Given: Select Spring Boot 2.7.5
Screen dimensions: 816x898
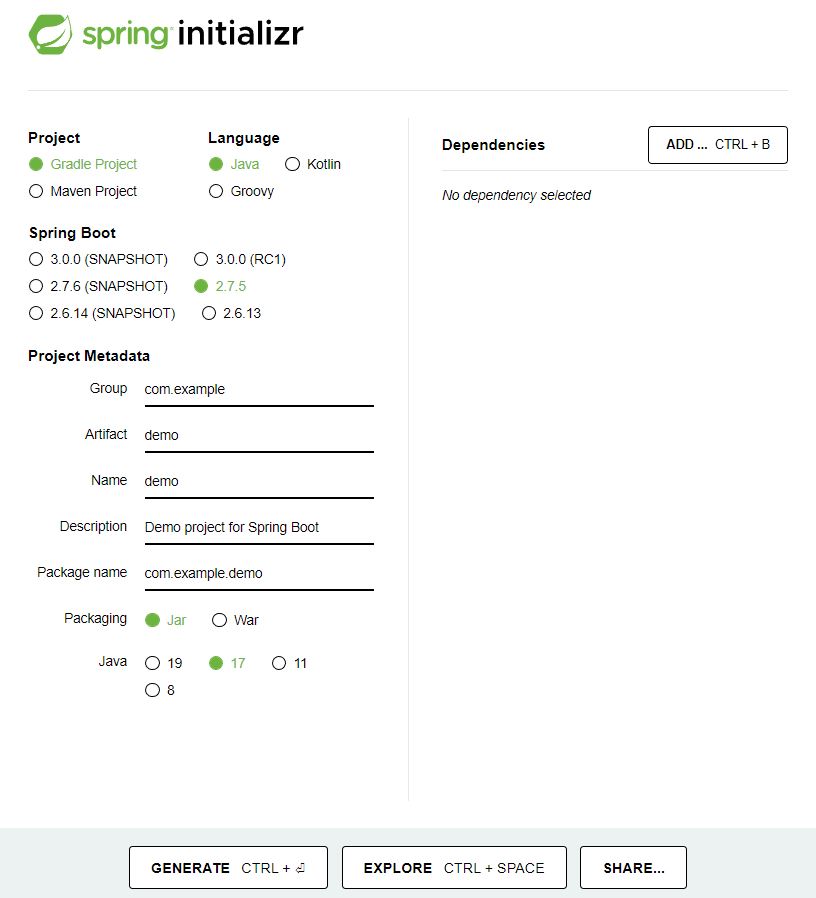Looking at the screenshot, I should [201, 286].
